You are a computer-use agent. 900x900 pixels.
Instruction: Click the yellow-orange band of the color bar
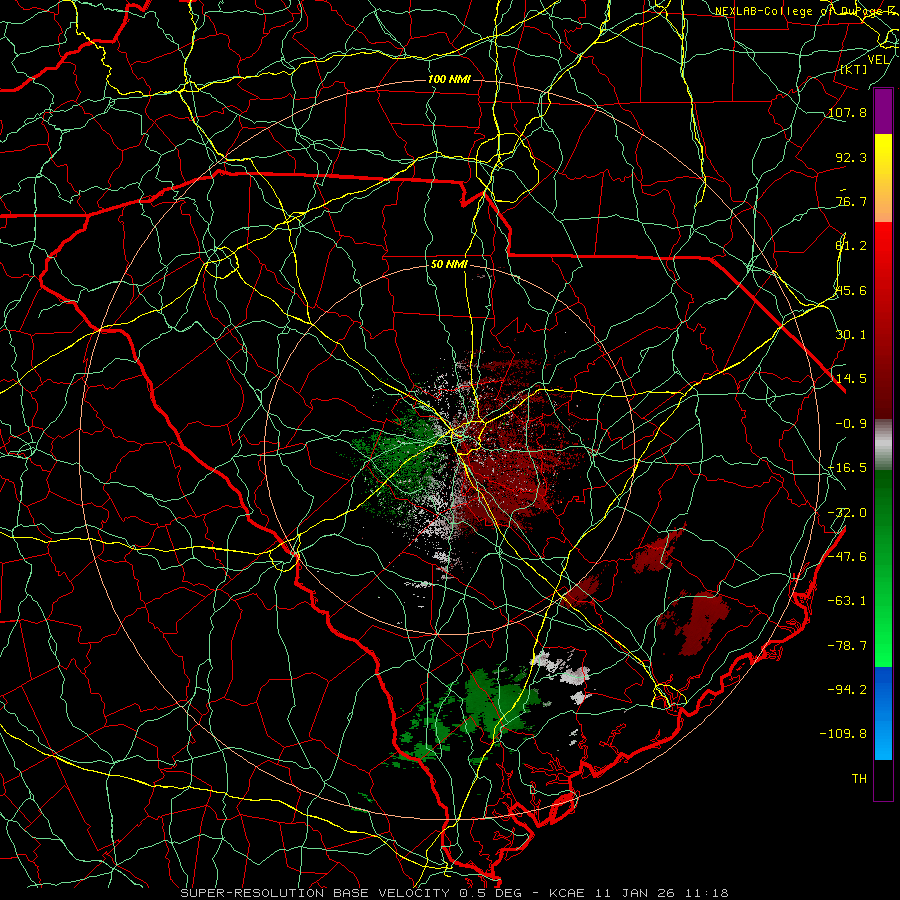pyautogui.click(x=883, y=178)
